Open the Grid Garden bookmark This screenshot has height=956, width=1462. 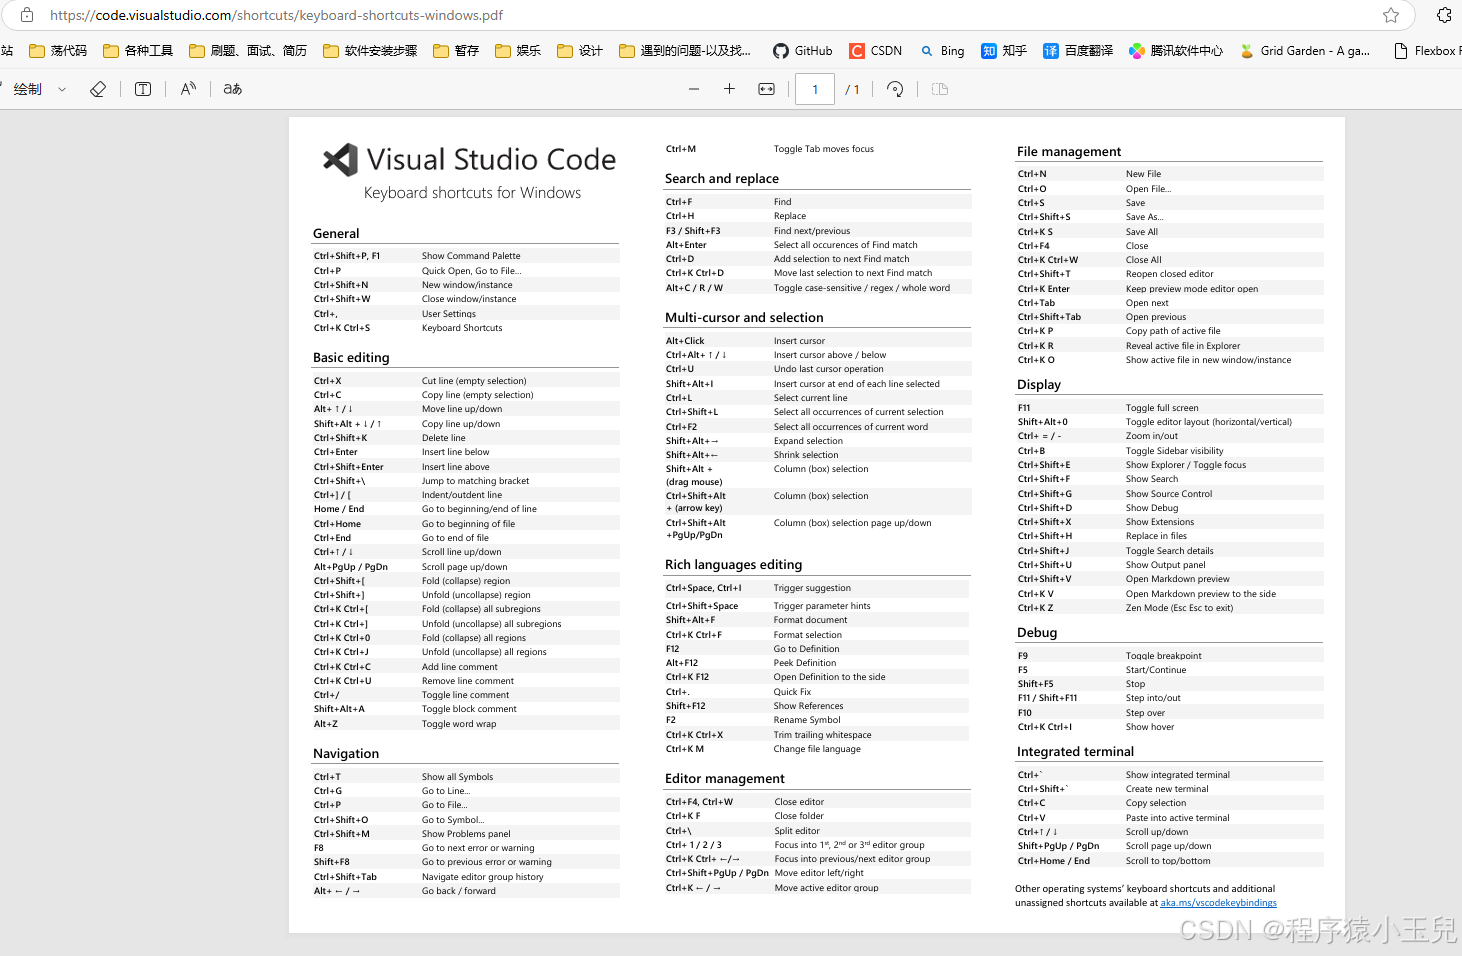point(1305,51)
